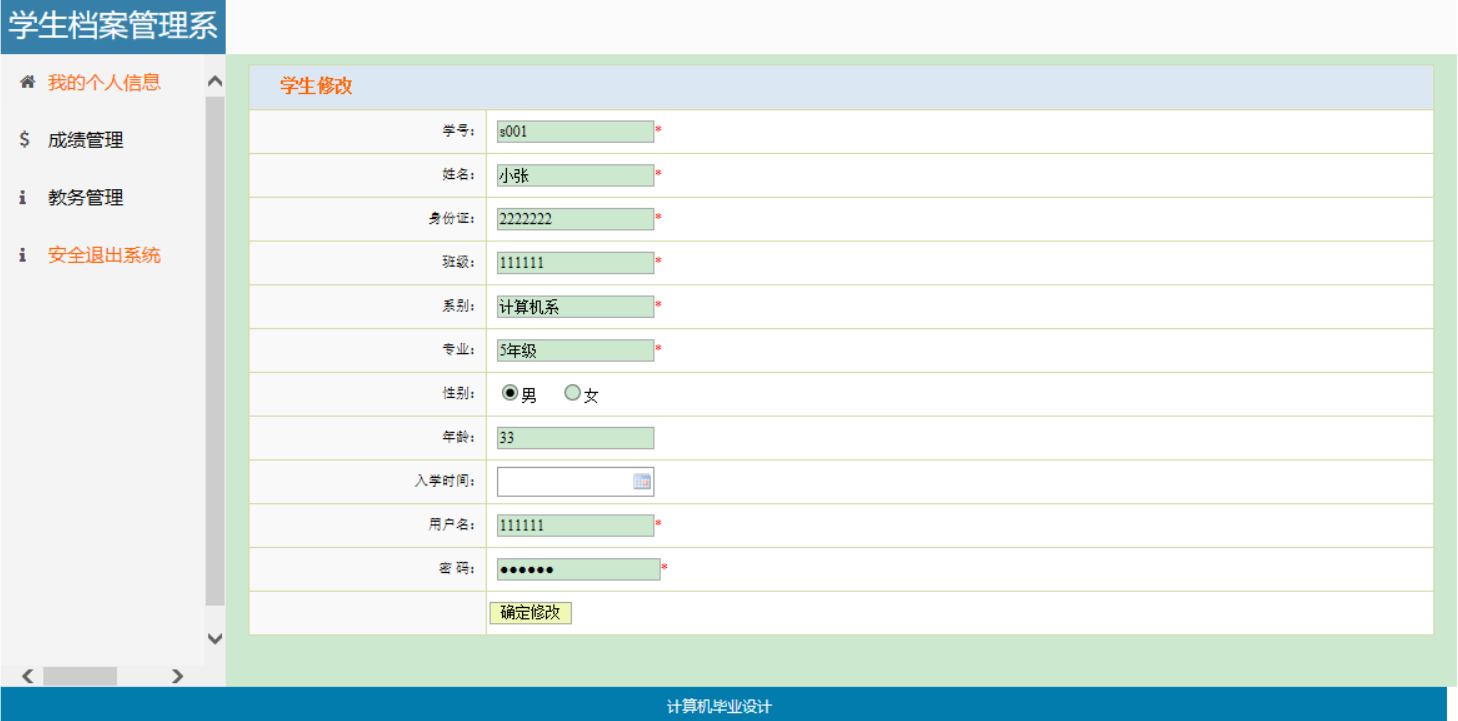This screenshot has height=721, width=1458.
Task: Open the calendar picker for 入学时间
Action: click(x=643, y=481)
